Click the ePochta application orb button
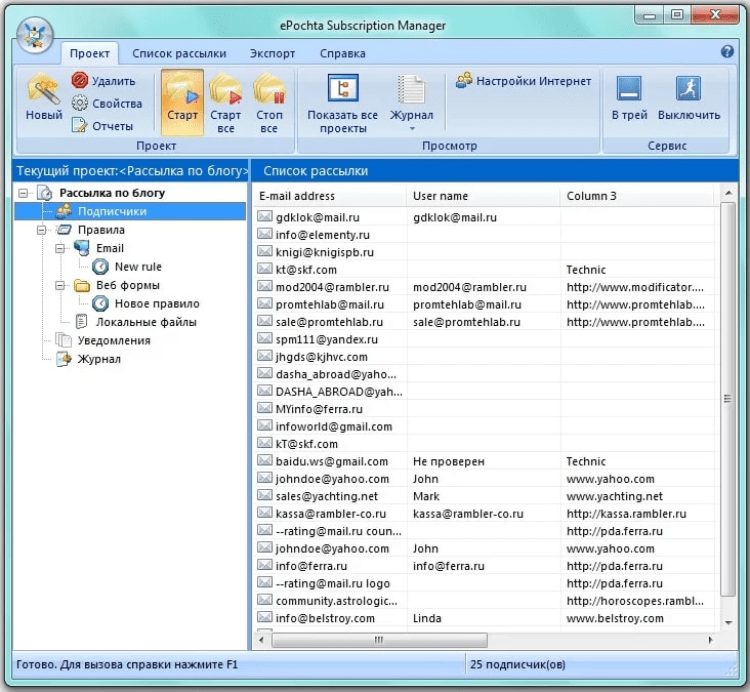The width and height of the screenshot is (750, 692). [35, 35]
